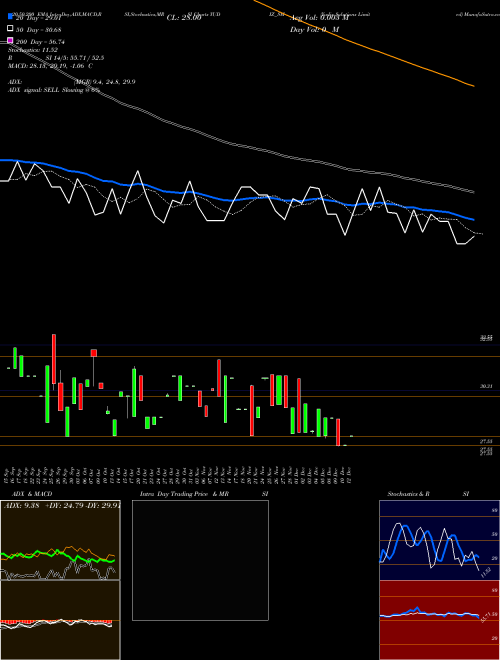Click the ADX values '9.4, 24.8, 29.9'
Viewport: 500px width, 660px height.
tap(114, 82)
